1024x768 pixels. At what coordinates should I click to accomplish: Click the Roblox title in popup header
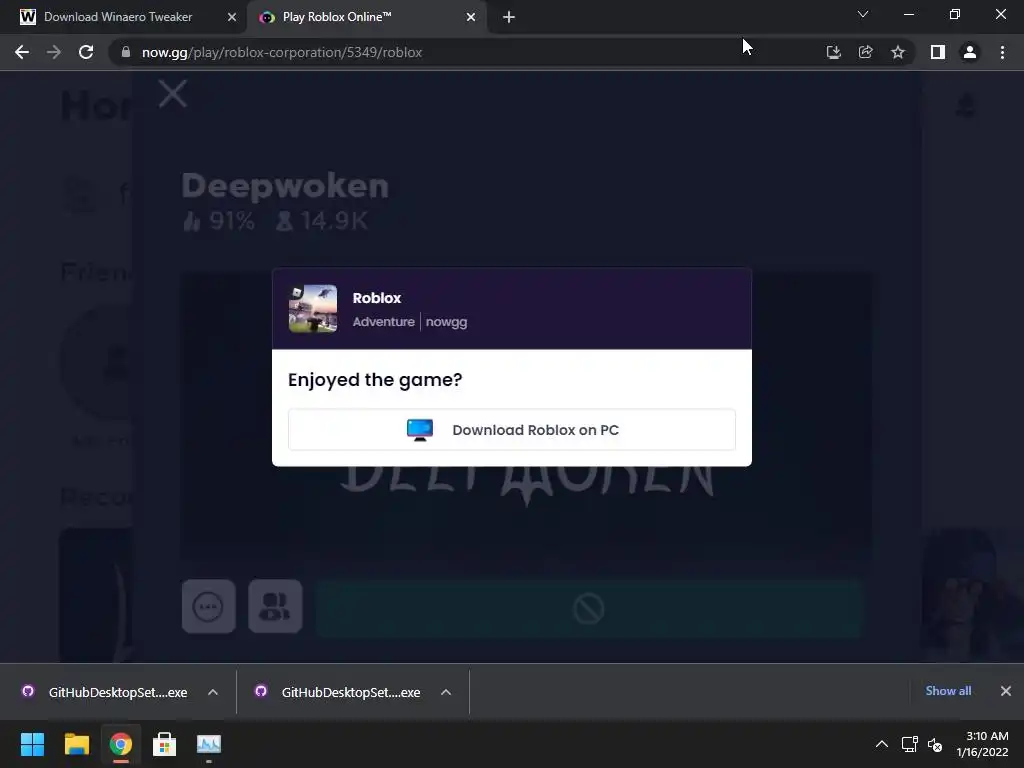[377, 298]
